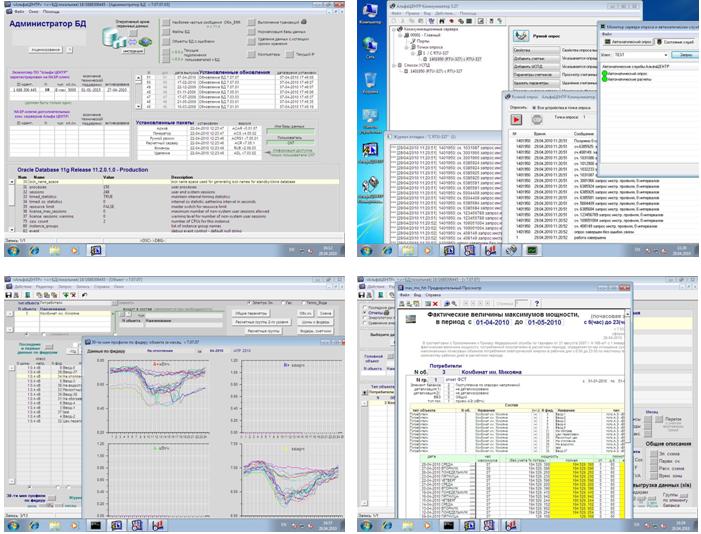
Task: Click the red X icon in preview window toolbar
Action: click(x=435, y=304)
